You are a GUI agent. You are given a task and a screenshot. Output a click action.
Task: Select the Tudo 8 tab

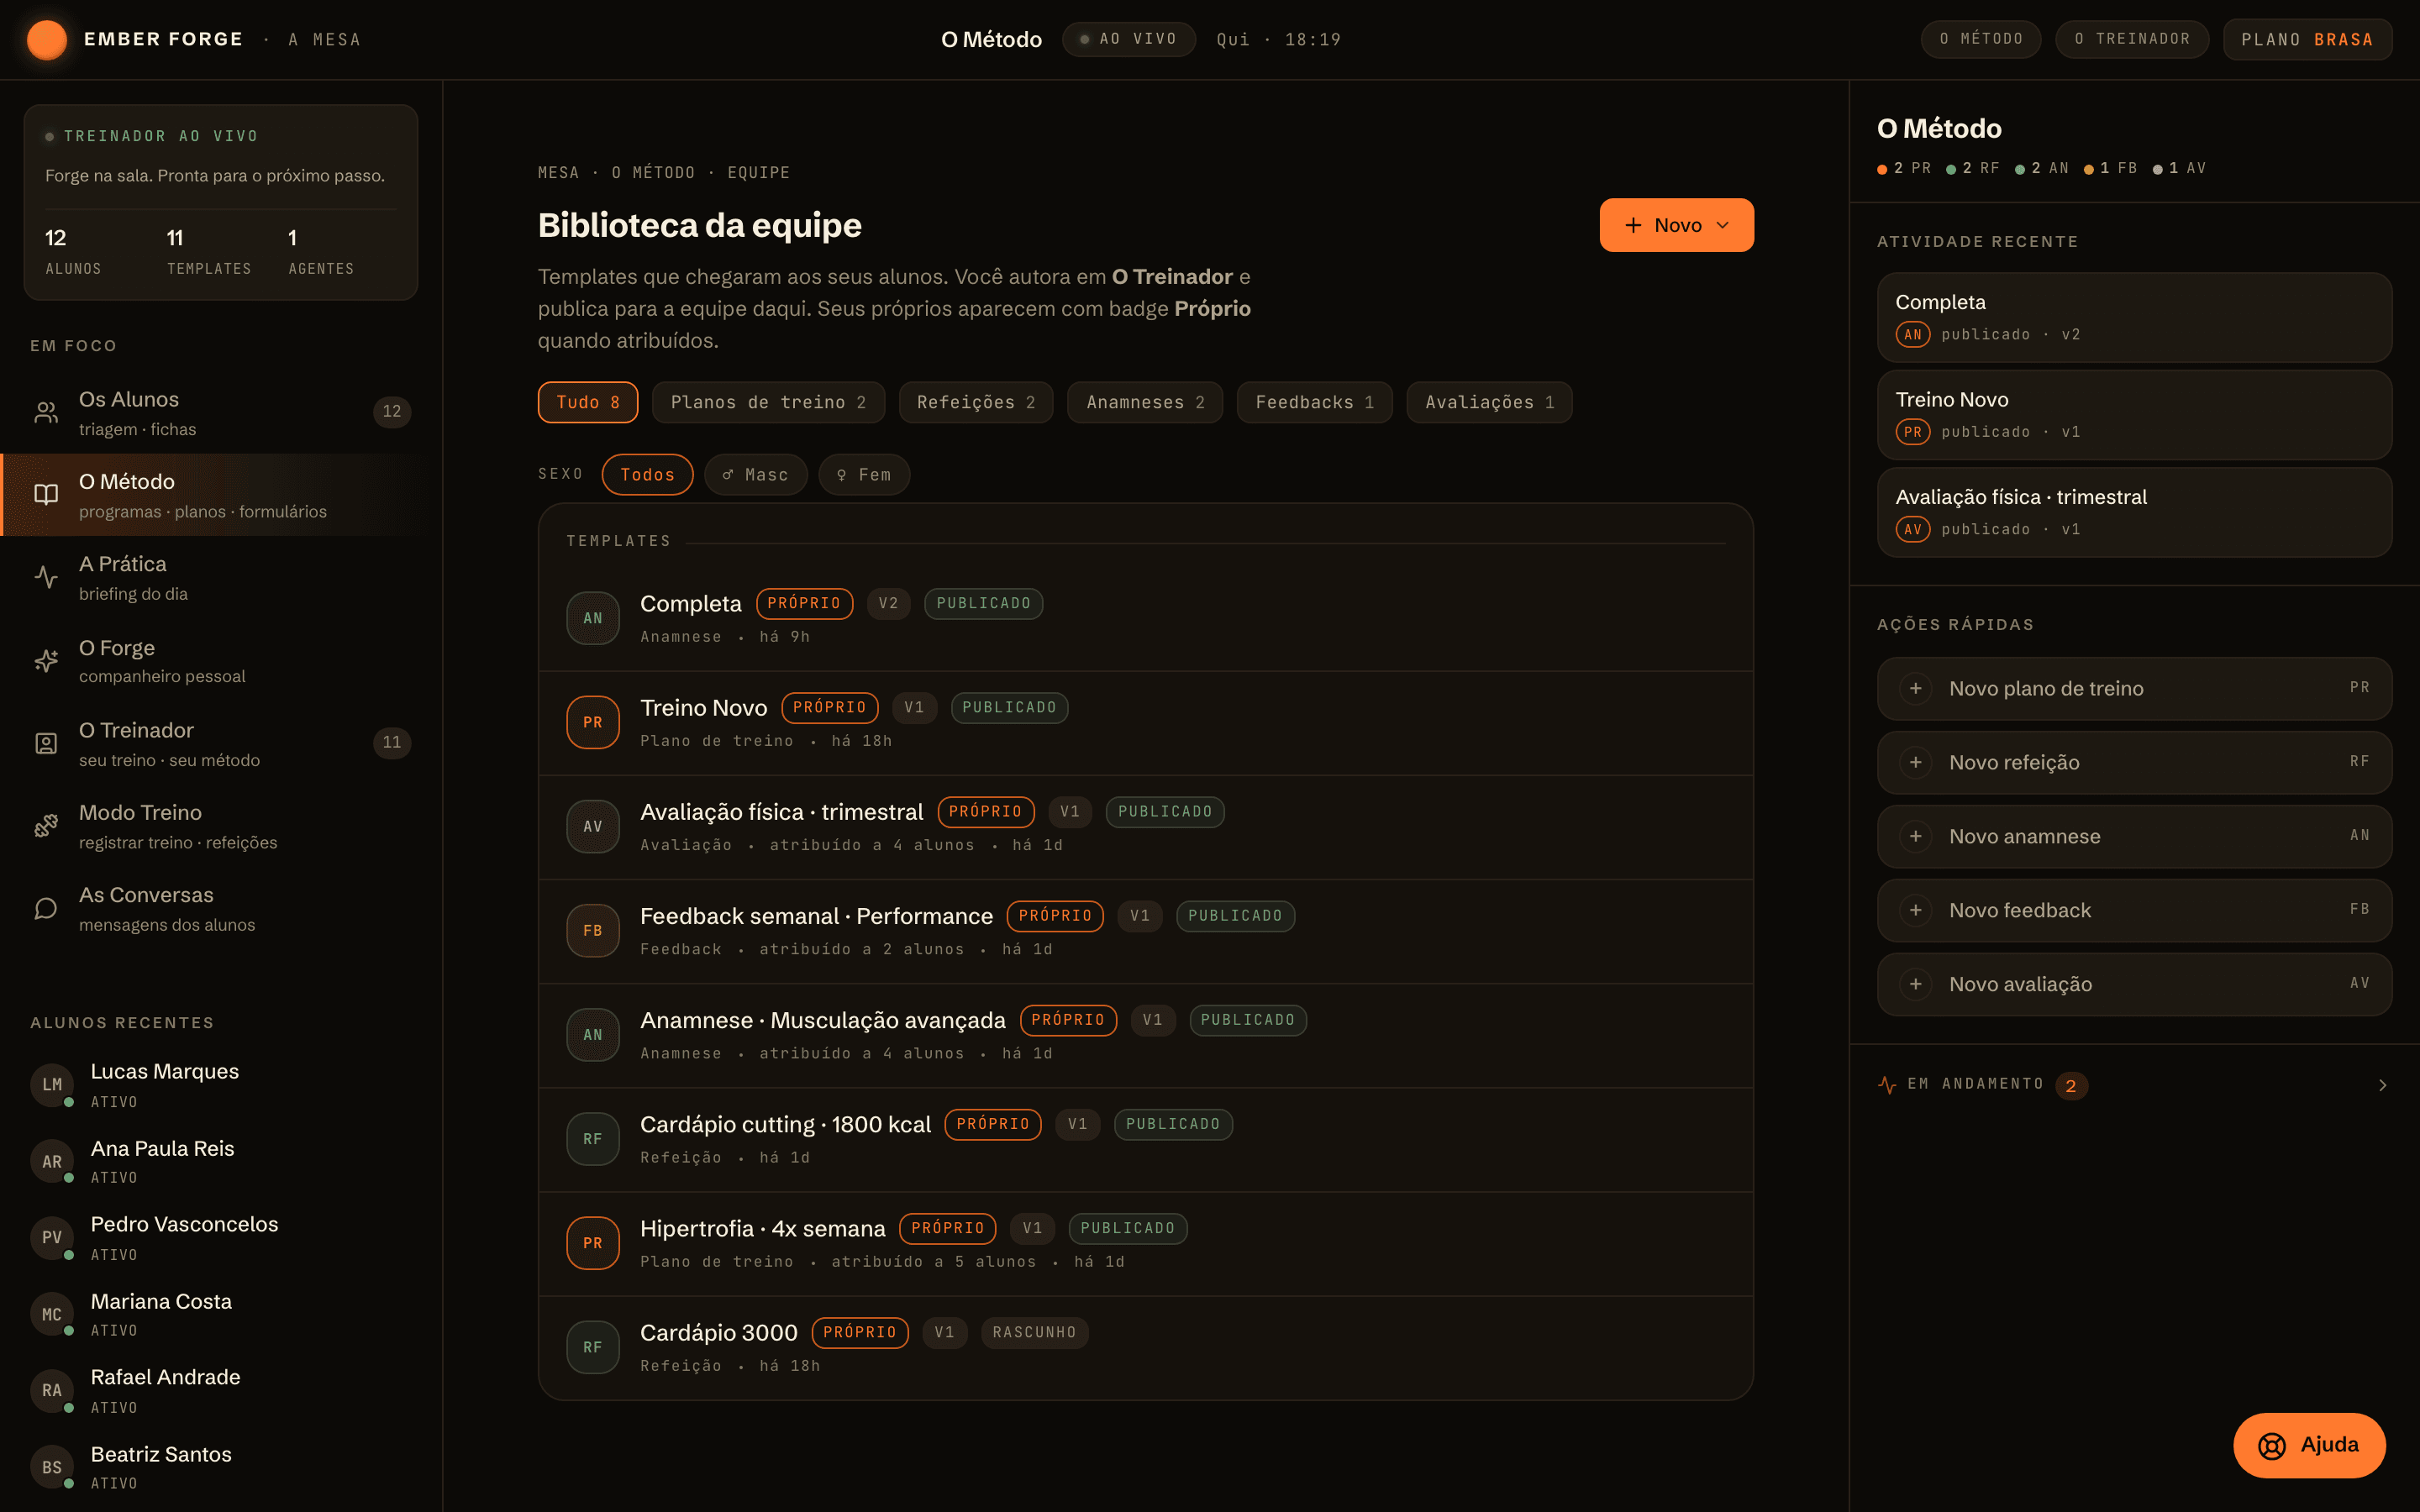coord(588,402)
